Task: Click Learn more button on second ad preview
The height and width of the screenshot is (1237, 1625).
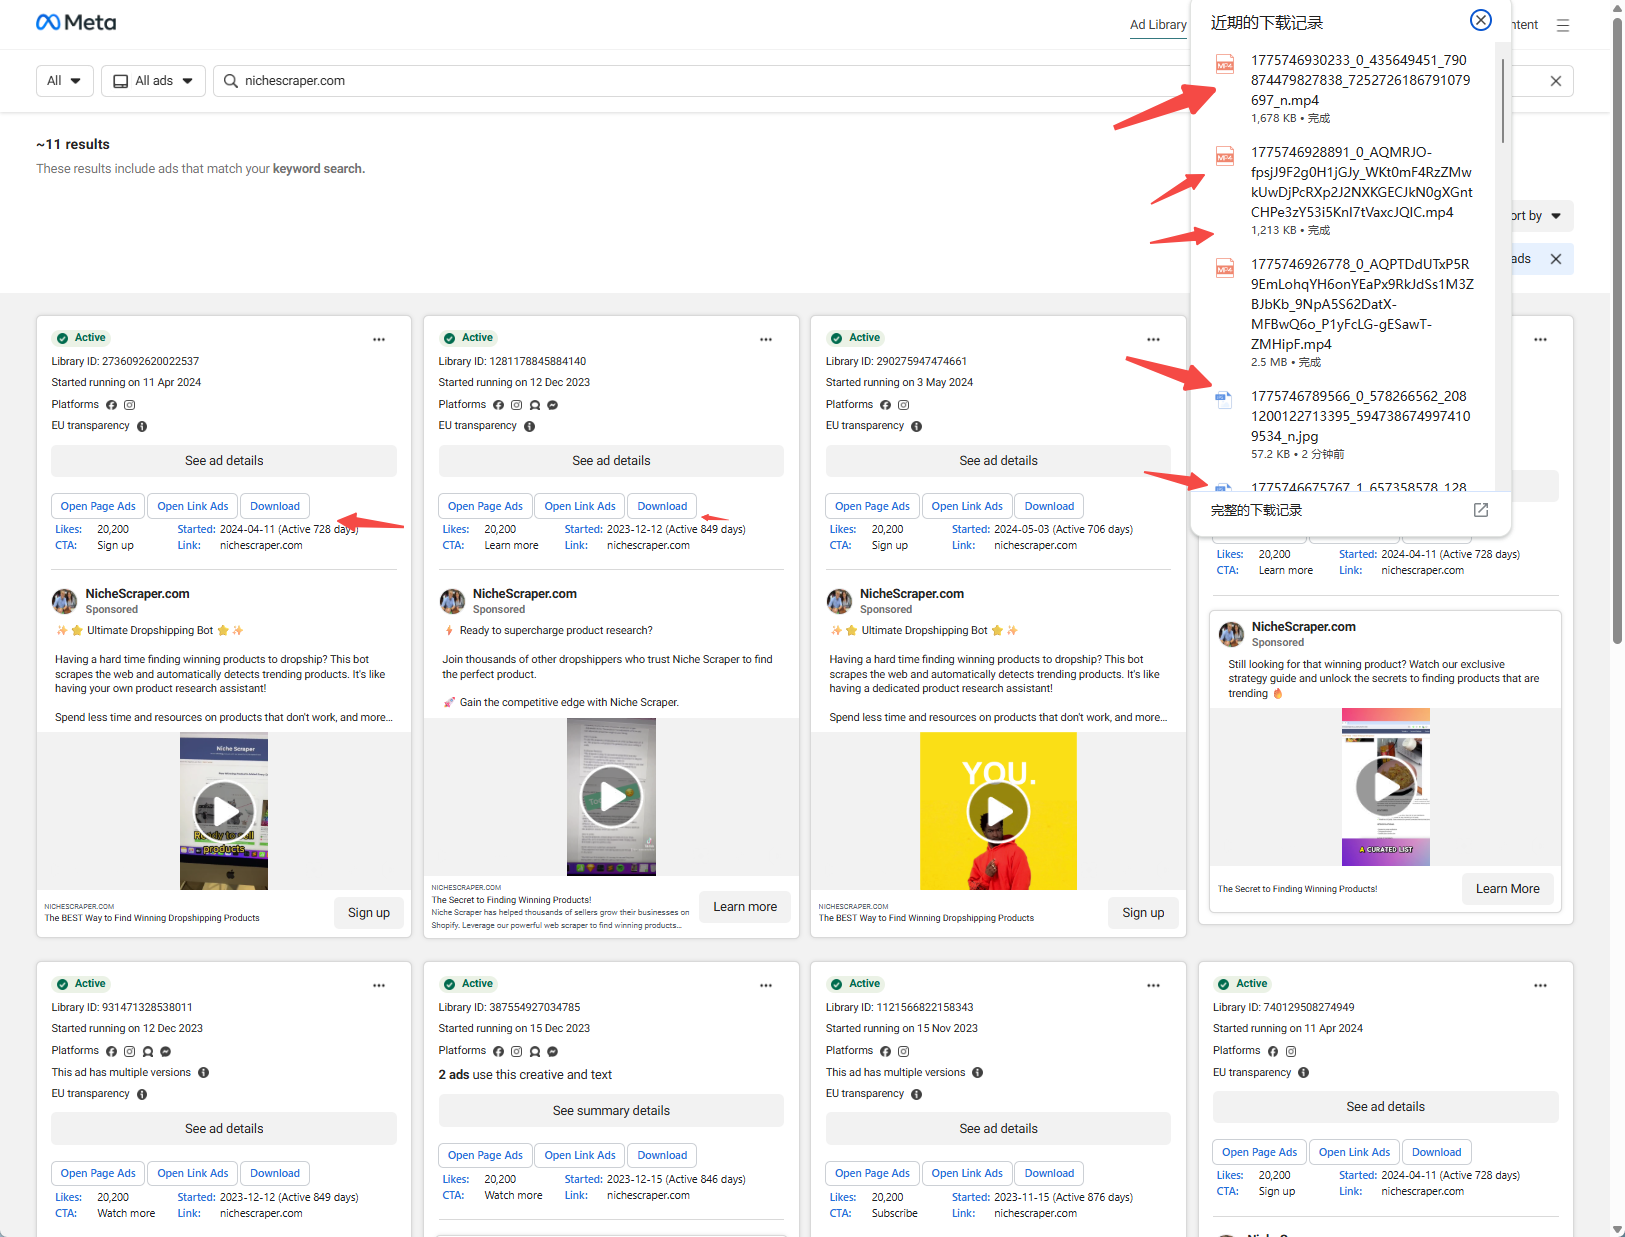Action: (x=745, y=907)
